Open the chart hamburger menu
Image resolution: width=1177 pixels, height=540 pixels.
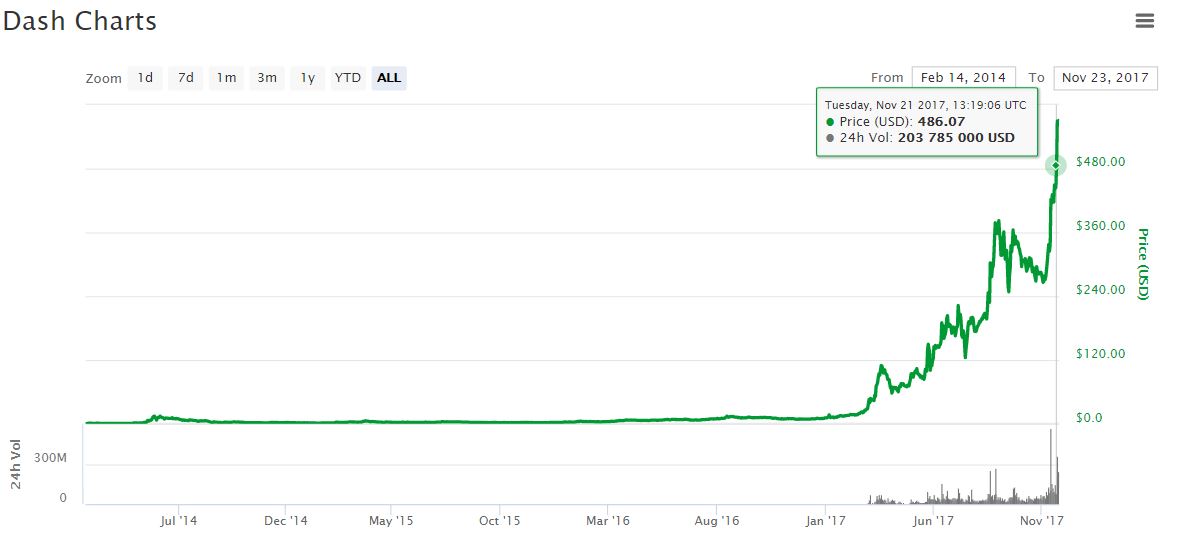pos(1144,21)
